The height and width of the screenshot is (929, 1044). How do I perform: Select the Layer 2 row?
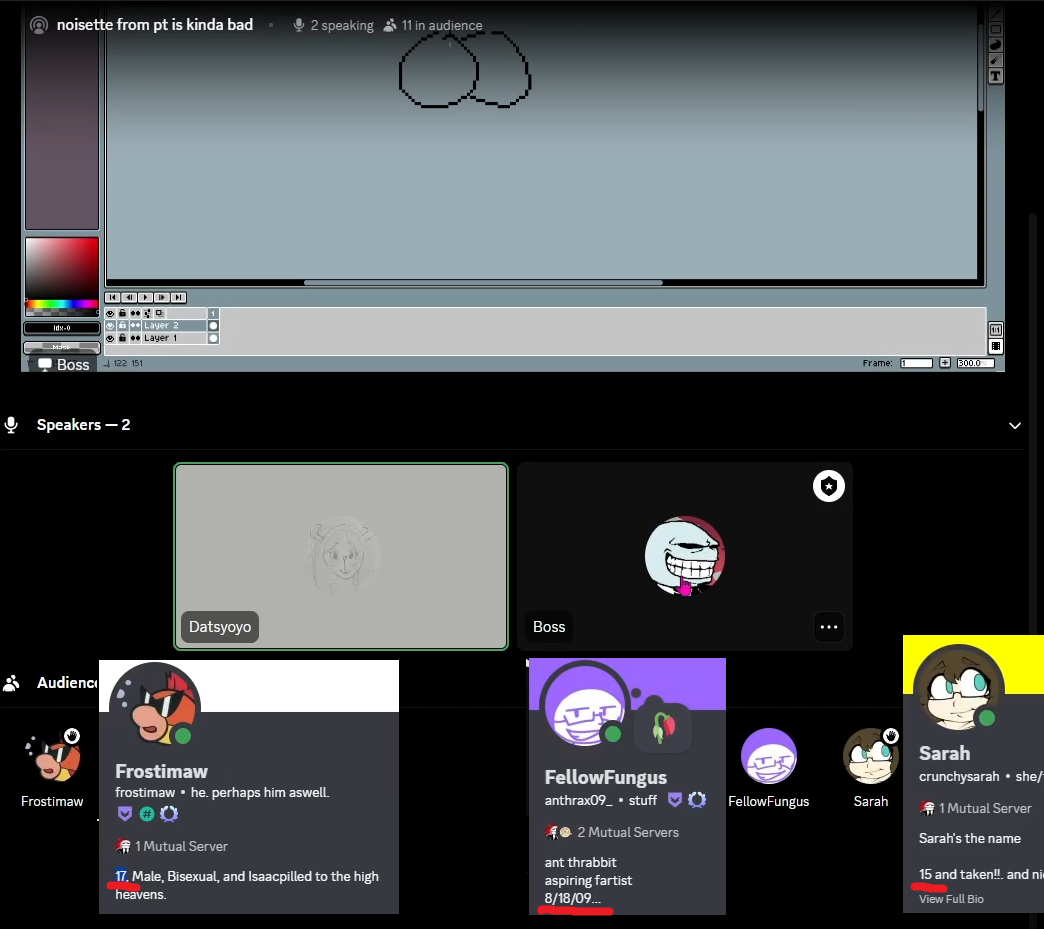pos(174,326)
